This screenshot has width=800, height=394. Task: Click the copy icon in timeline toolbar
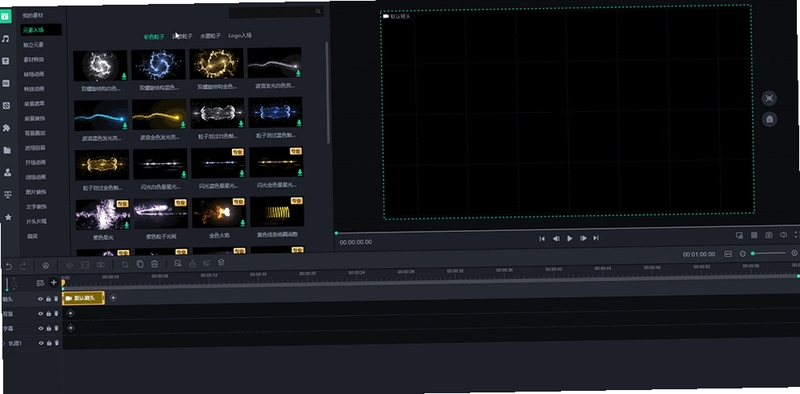140,264
